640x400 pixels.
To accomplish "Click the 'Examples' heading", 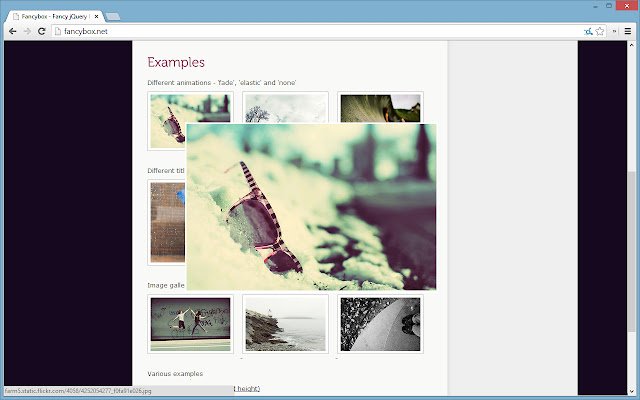I will [x=176, y=62].
